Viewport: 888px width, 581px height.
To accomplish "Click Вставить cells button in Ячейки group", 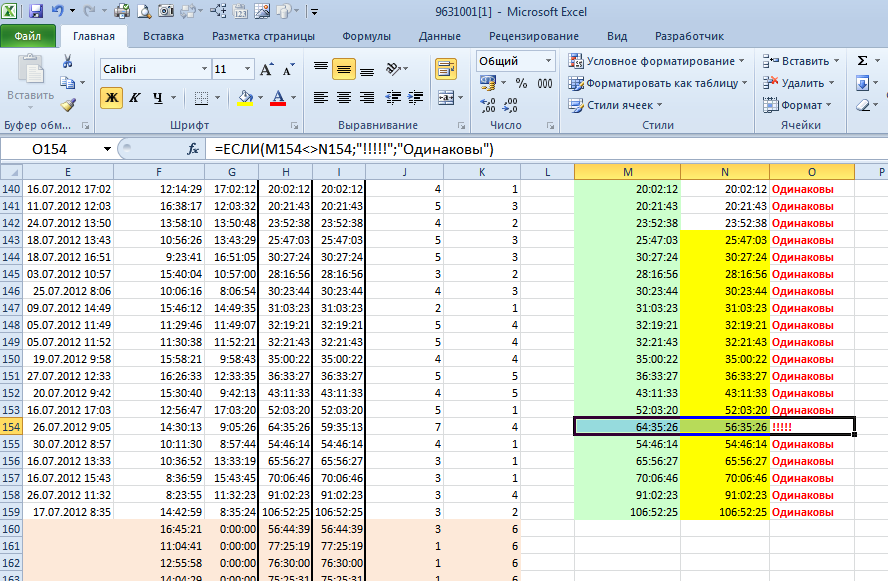I will pos(801,61).
